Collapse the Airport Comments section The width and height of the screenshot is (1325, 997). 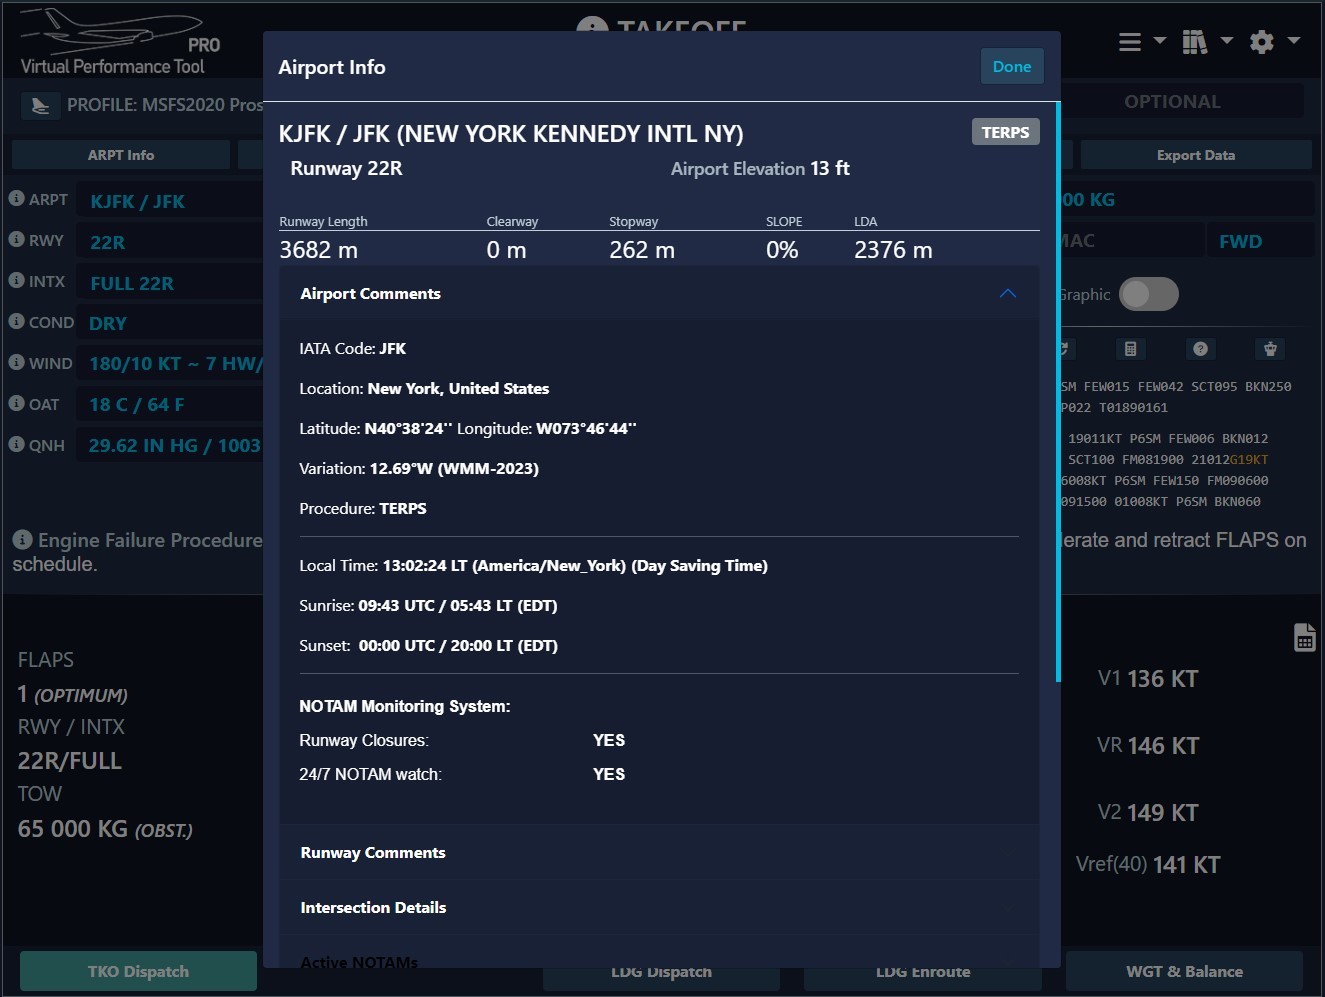coord(1007,294)
